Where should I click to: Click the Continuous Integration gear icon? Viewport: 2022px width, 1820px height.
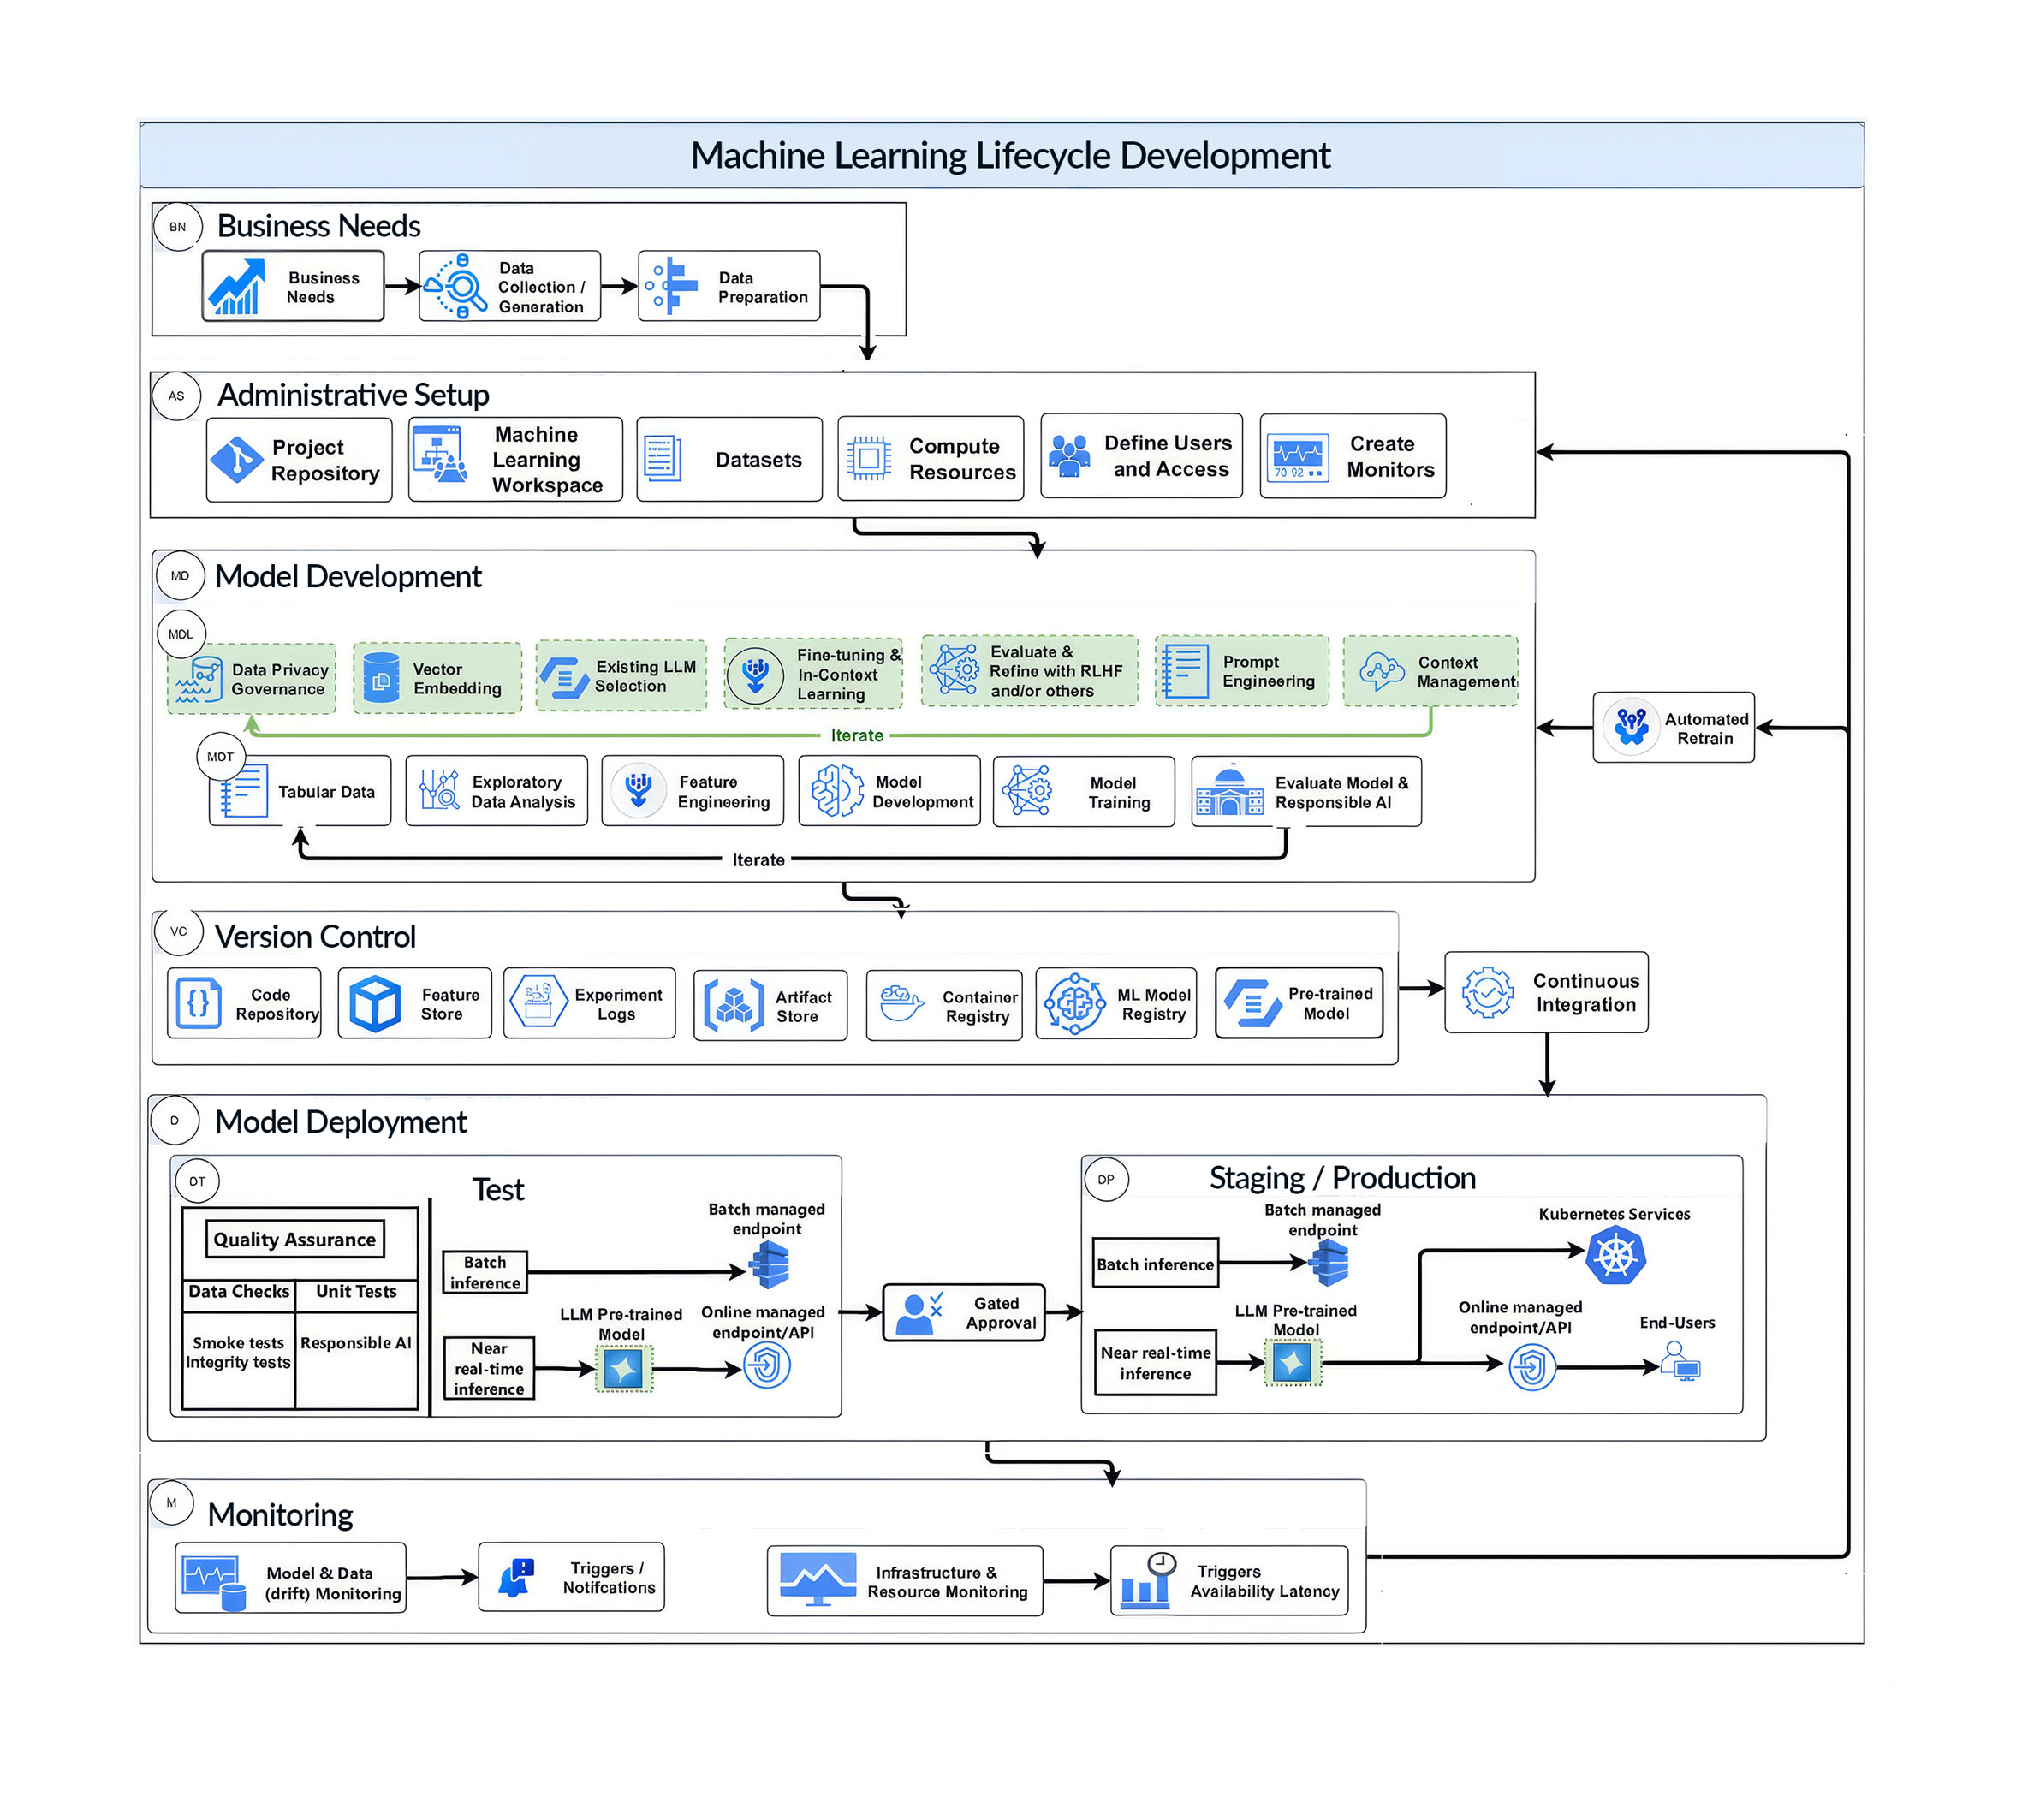[1486, 992]
